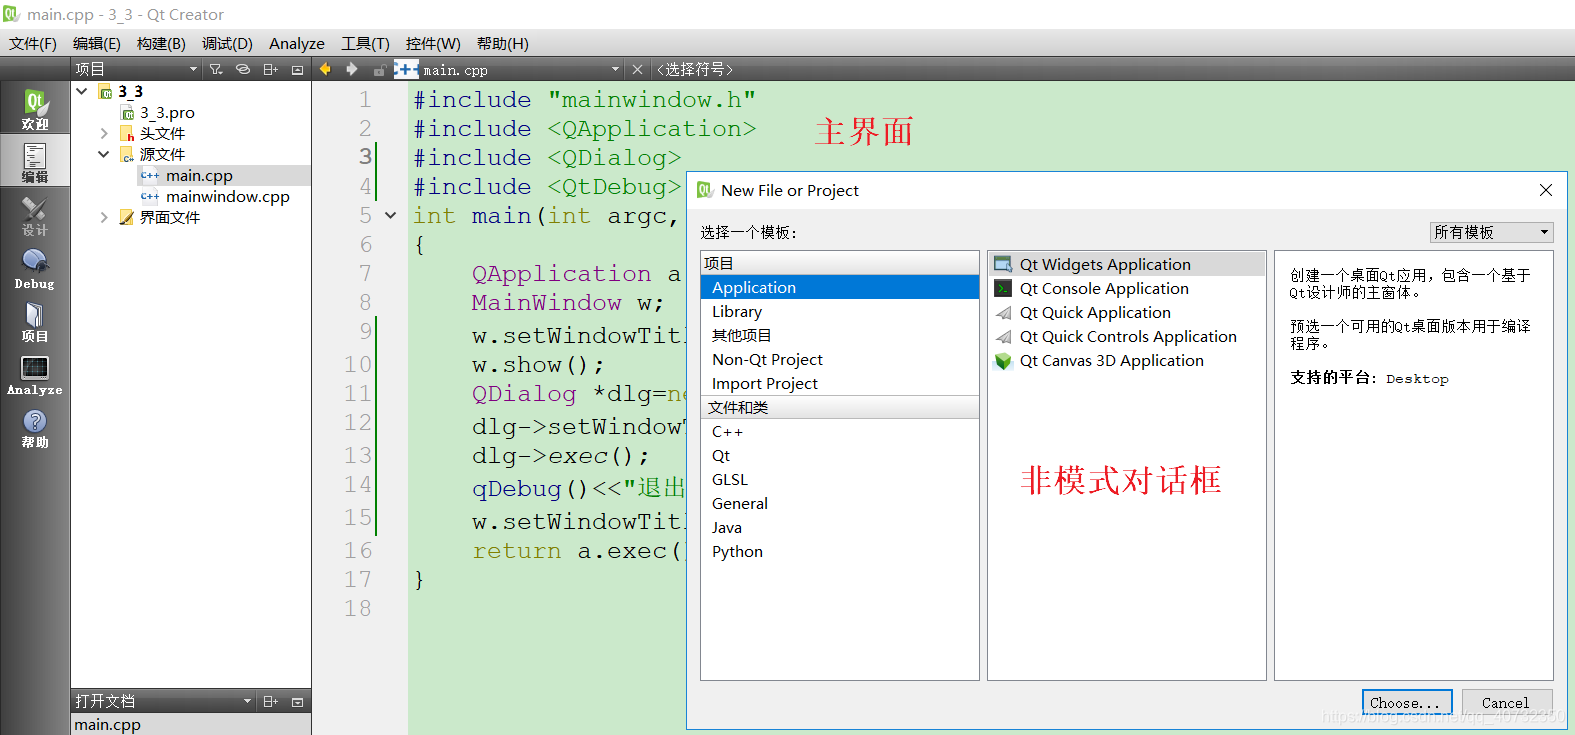Open the Design (设计) mode
This screenshot has height=735, width=1575.
pos(35,215)
